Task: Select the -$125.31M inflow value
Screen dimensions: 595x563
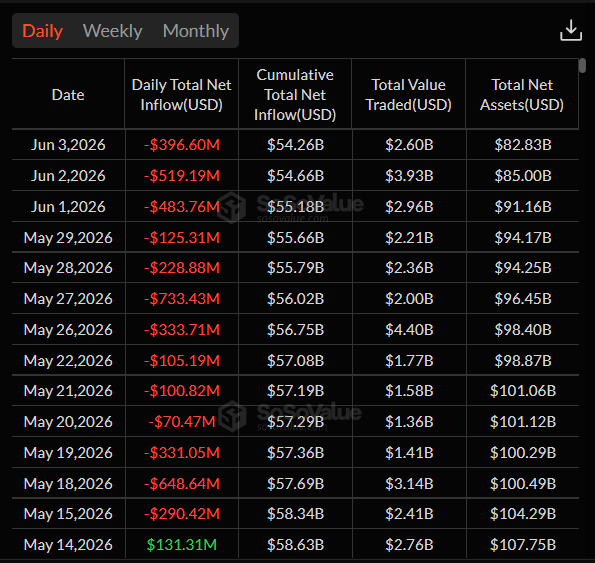Action: tap(182, 238)
